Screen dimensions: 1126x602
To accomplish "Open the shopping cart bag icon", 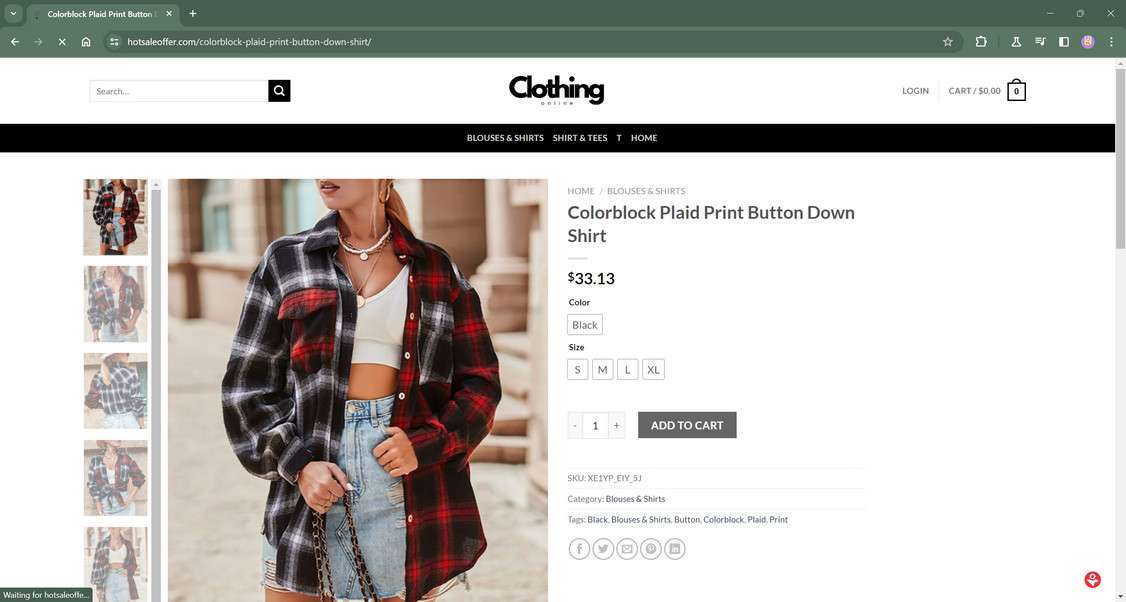I will click(1016, 91).
